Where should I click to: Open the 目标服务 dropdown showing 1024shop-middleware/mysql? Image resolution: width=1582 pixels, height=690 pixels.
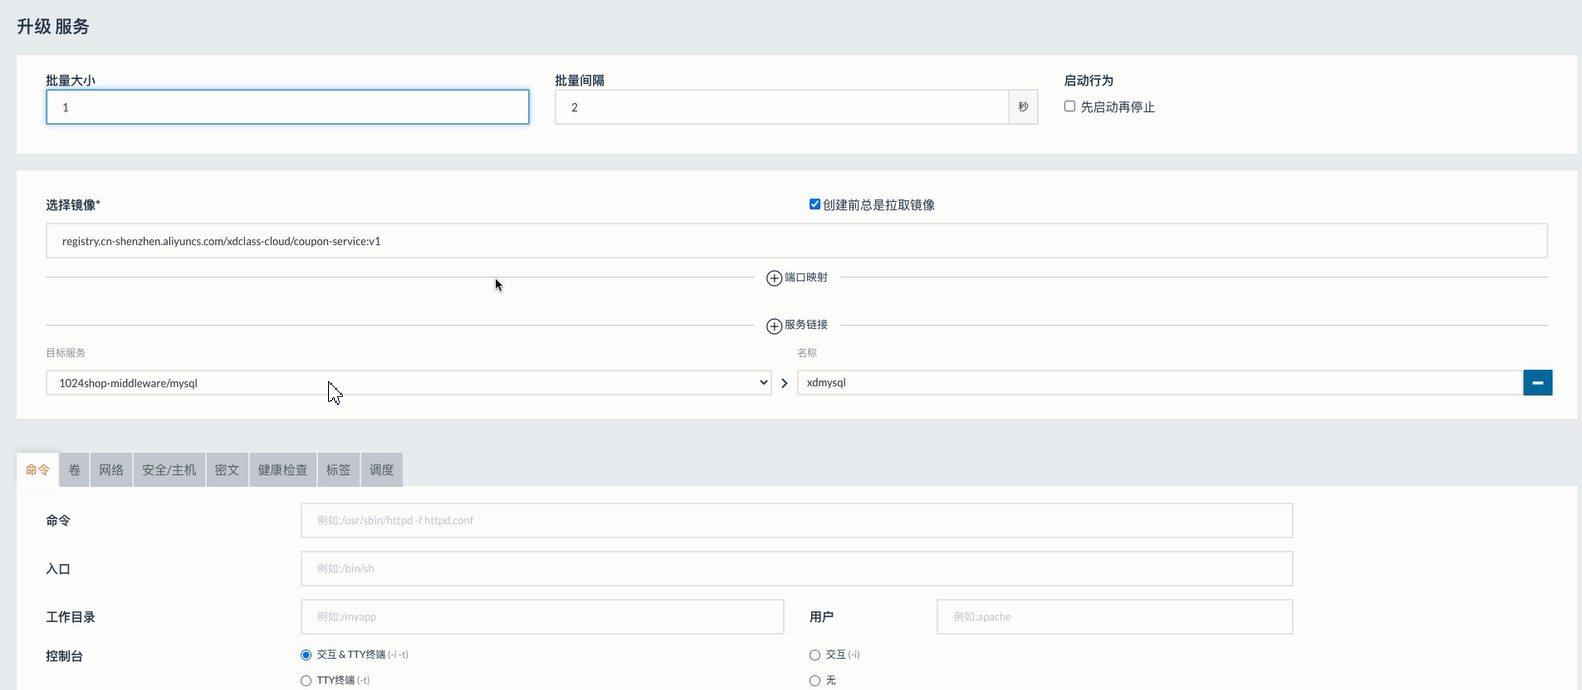[408, 383]
